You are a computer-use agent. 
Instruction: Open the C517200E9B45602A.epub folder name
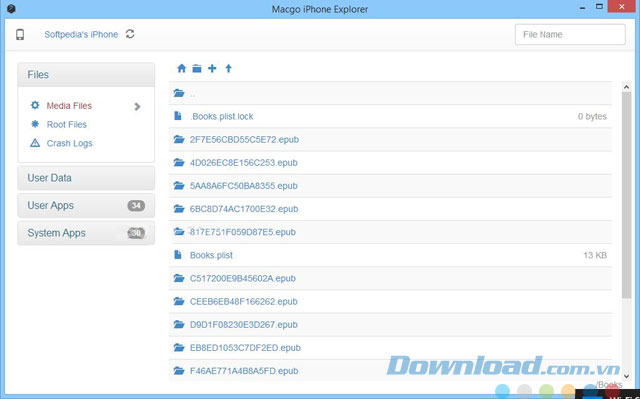point(243,279)
